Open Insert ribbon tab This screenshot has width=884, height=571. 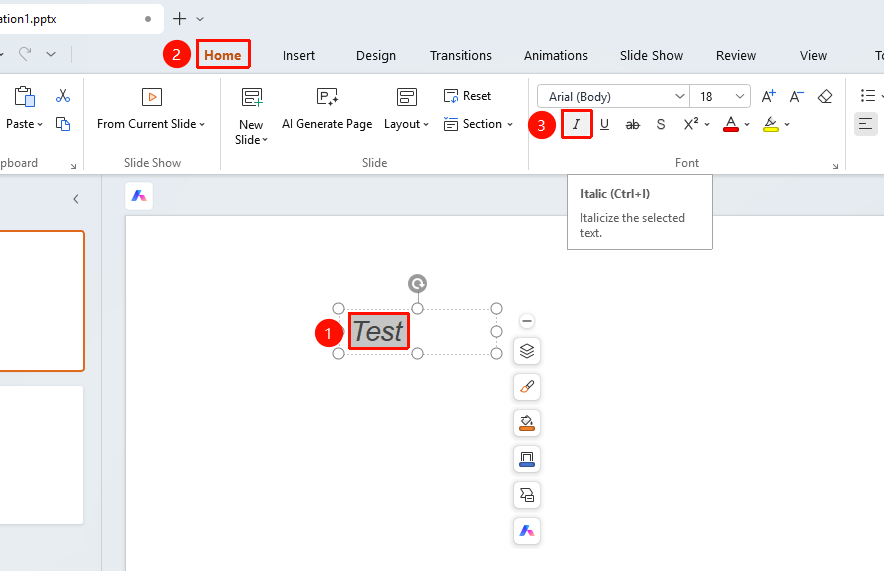pos(299,56)
